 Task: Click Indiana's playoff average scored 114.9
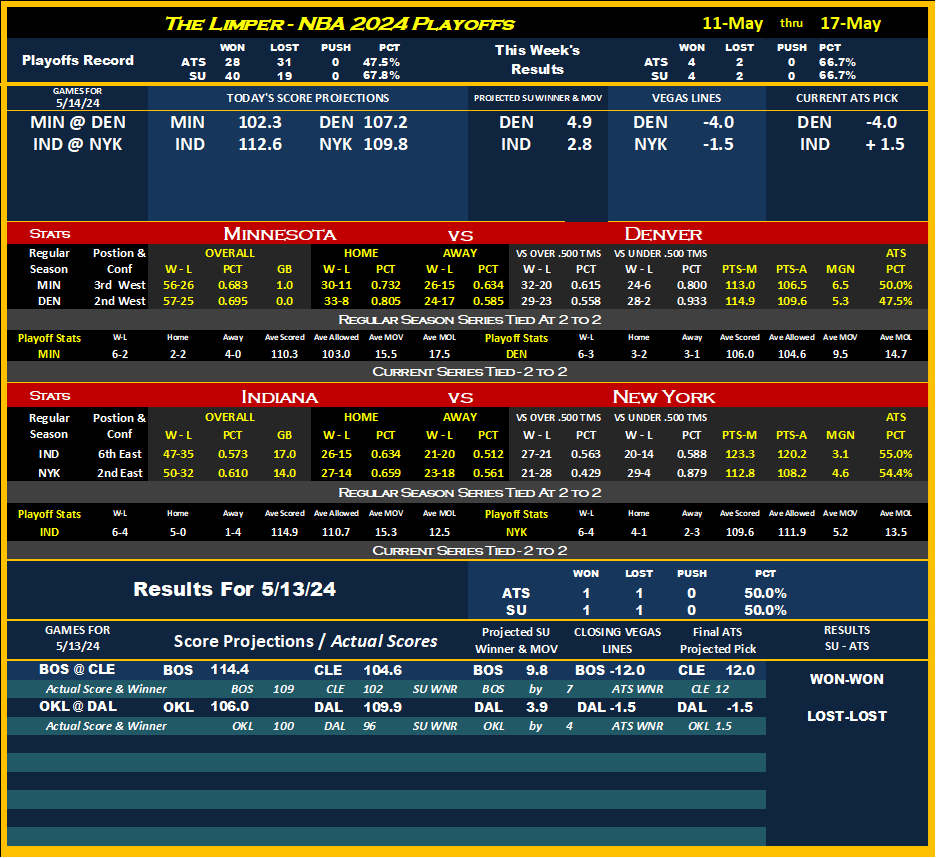point(284,532)
